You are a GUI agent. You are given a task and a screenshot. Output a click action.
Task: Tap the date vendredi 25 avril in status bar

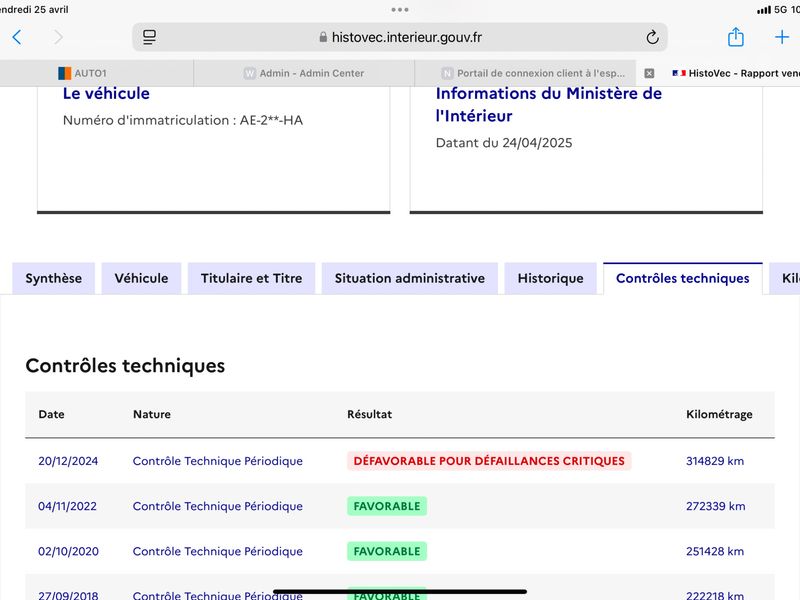point(34,10)
